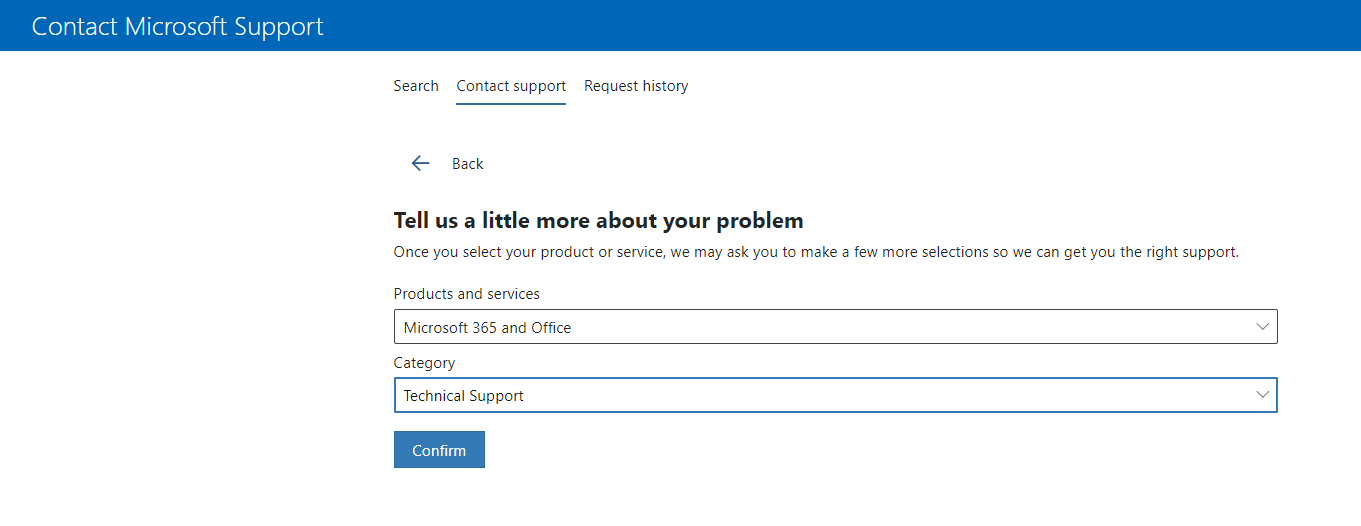Viewport: 1361px width, 526px height.
Task: Click the Category field label
Action: click(424, 363)
